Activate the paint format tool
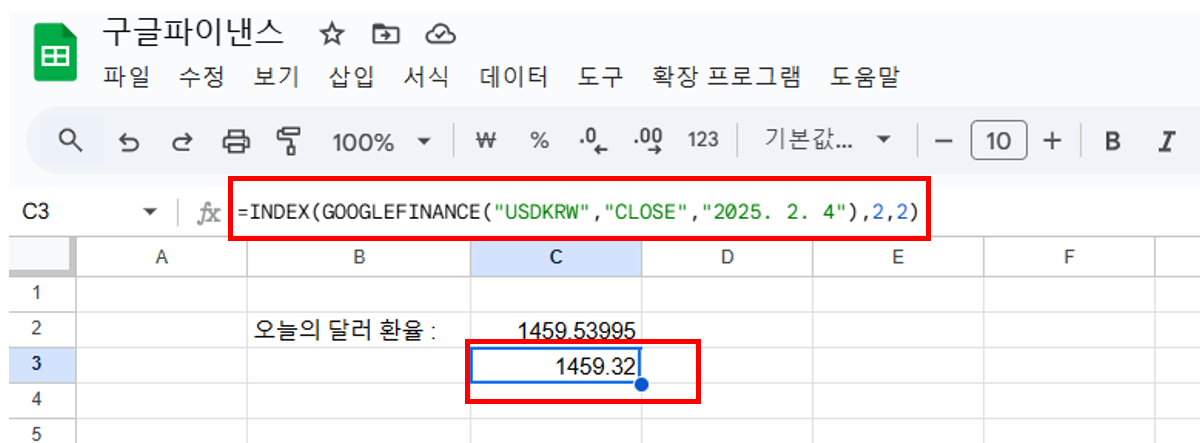 click(288, 141)
